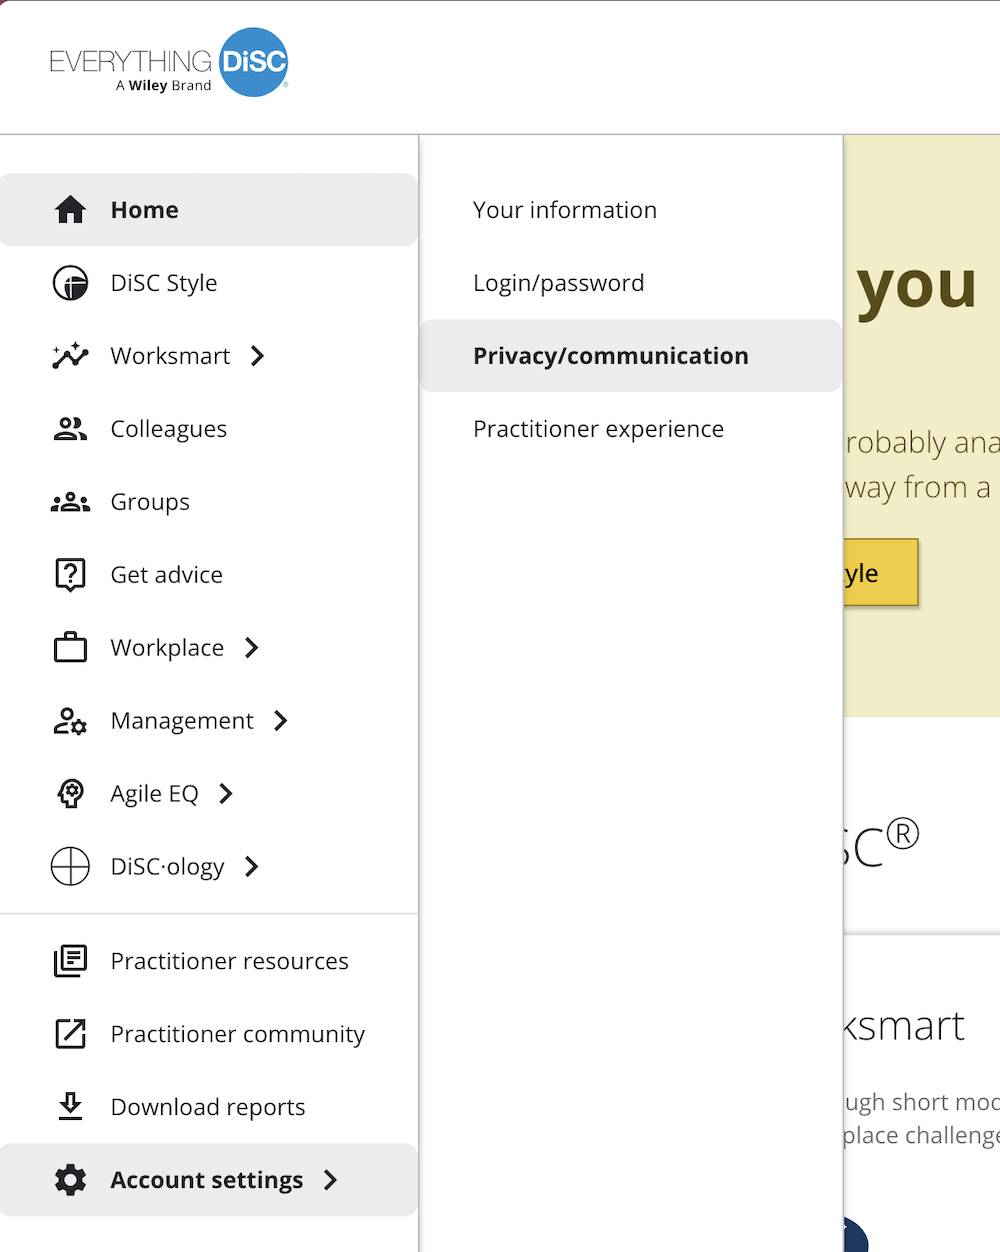Image resolution: width=1000 pixels, height=1252 pixels.
Task: Click the Everything DiSC logo
Action: point(169,62)
